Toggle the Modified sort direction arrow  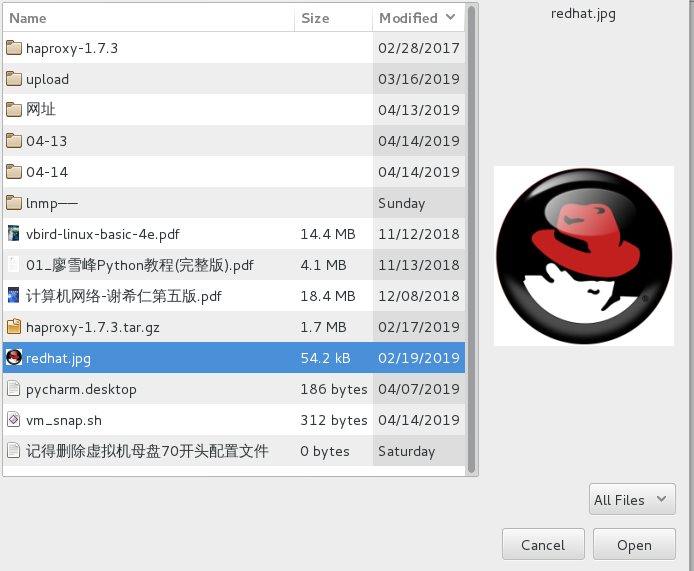[451, 17]
